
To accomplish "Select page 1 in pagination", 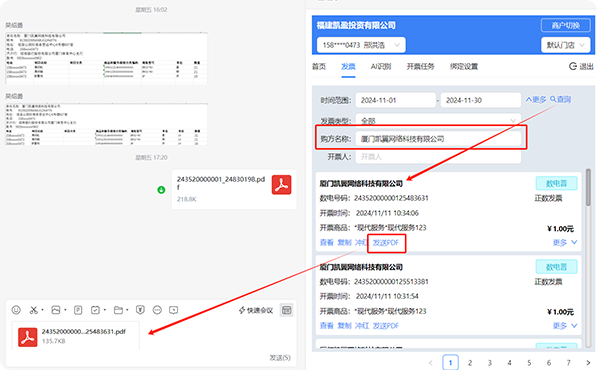I will pyautogui.click(x=450, y=363).
